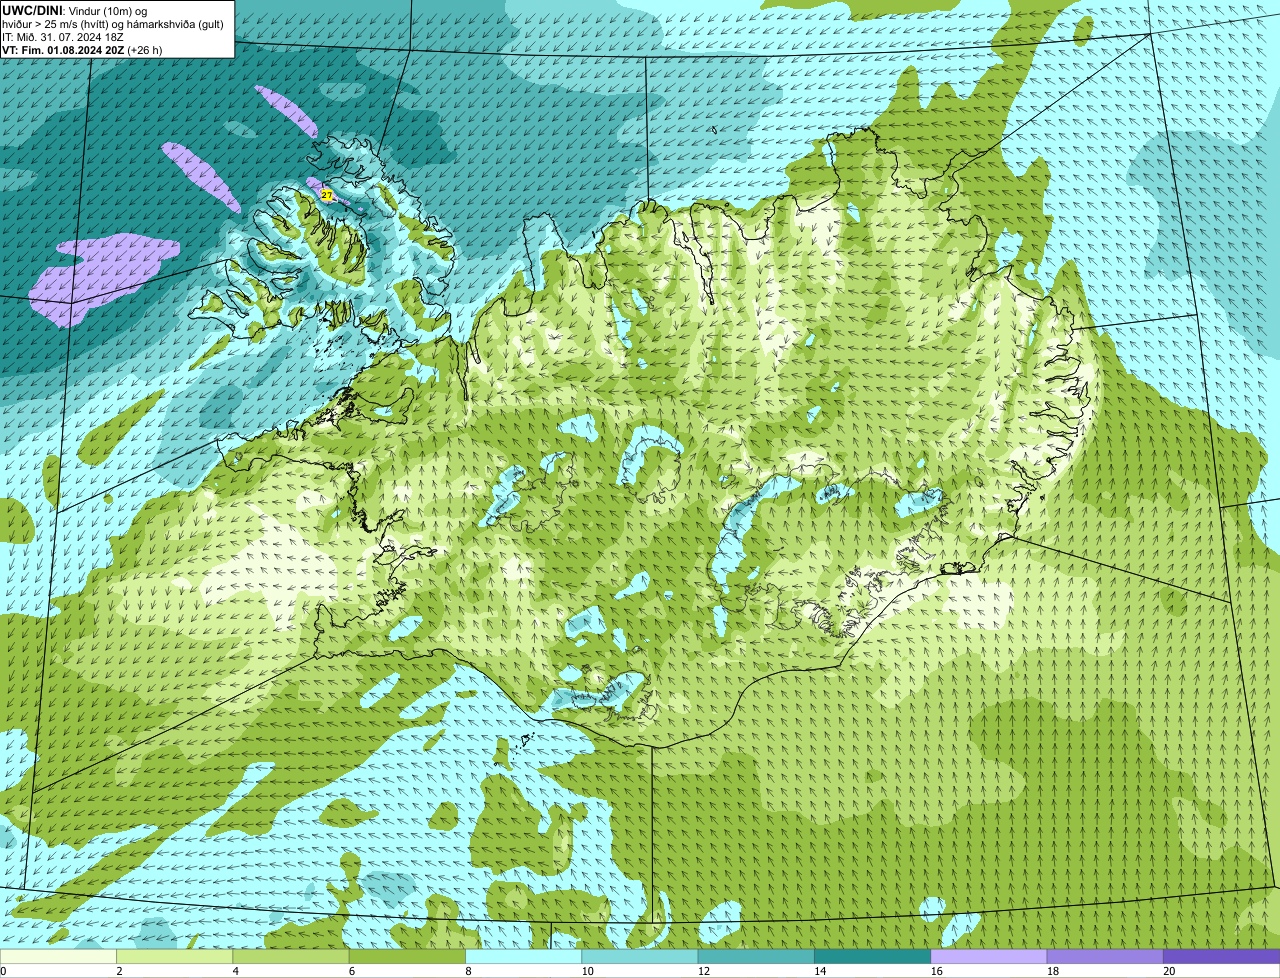Click the scale label '2' under the color bar
The image size is (1280, 978).
[x=119, y=971]
